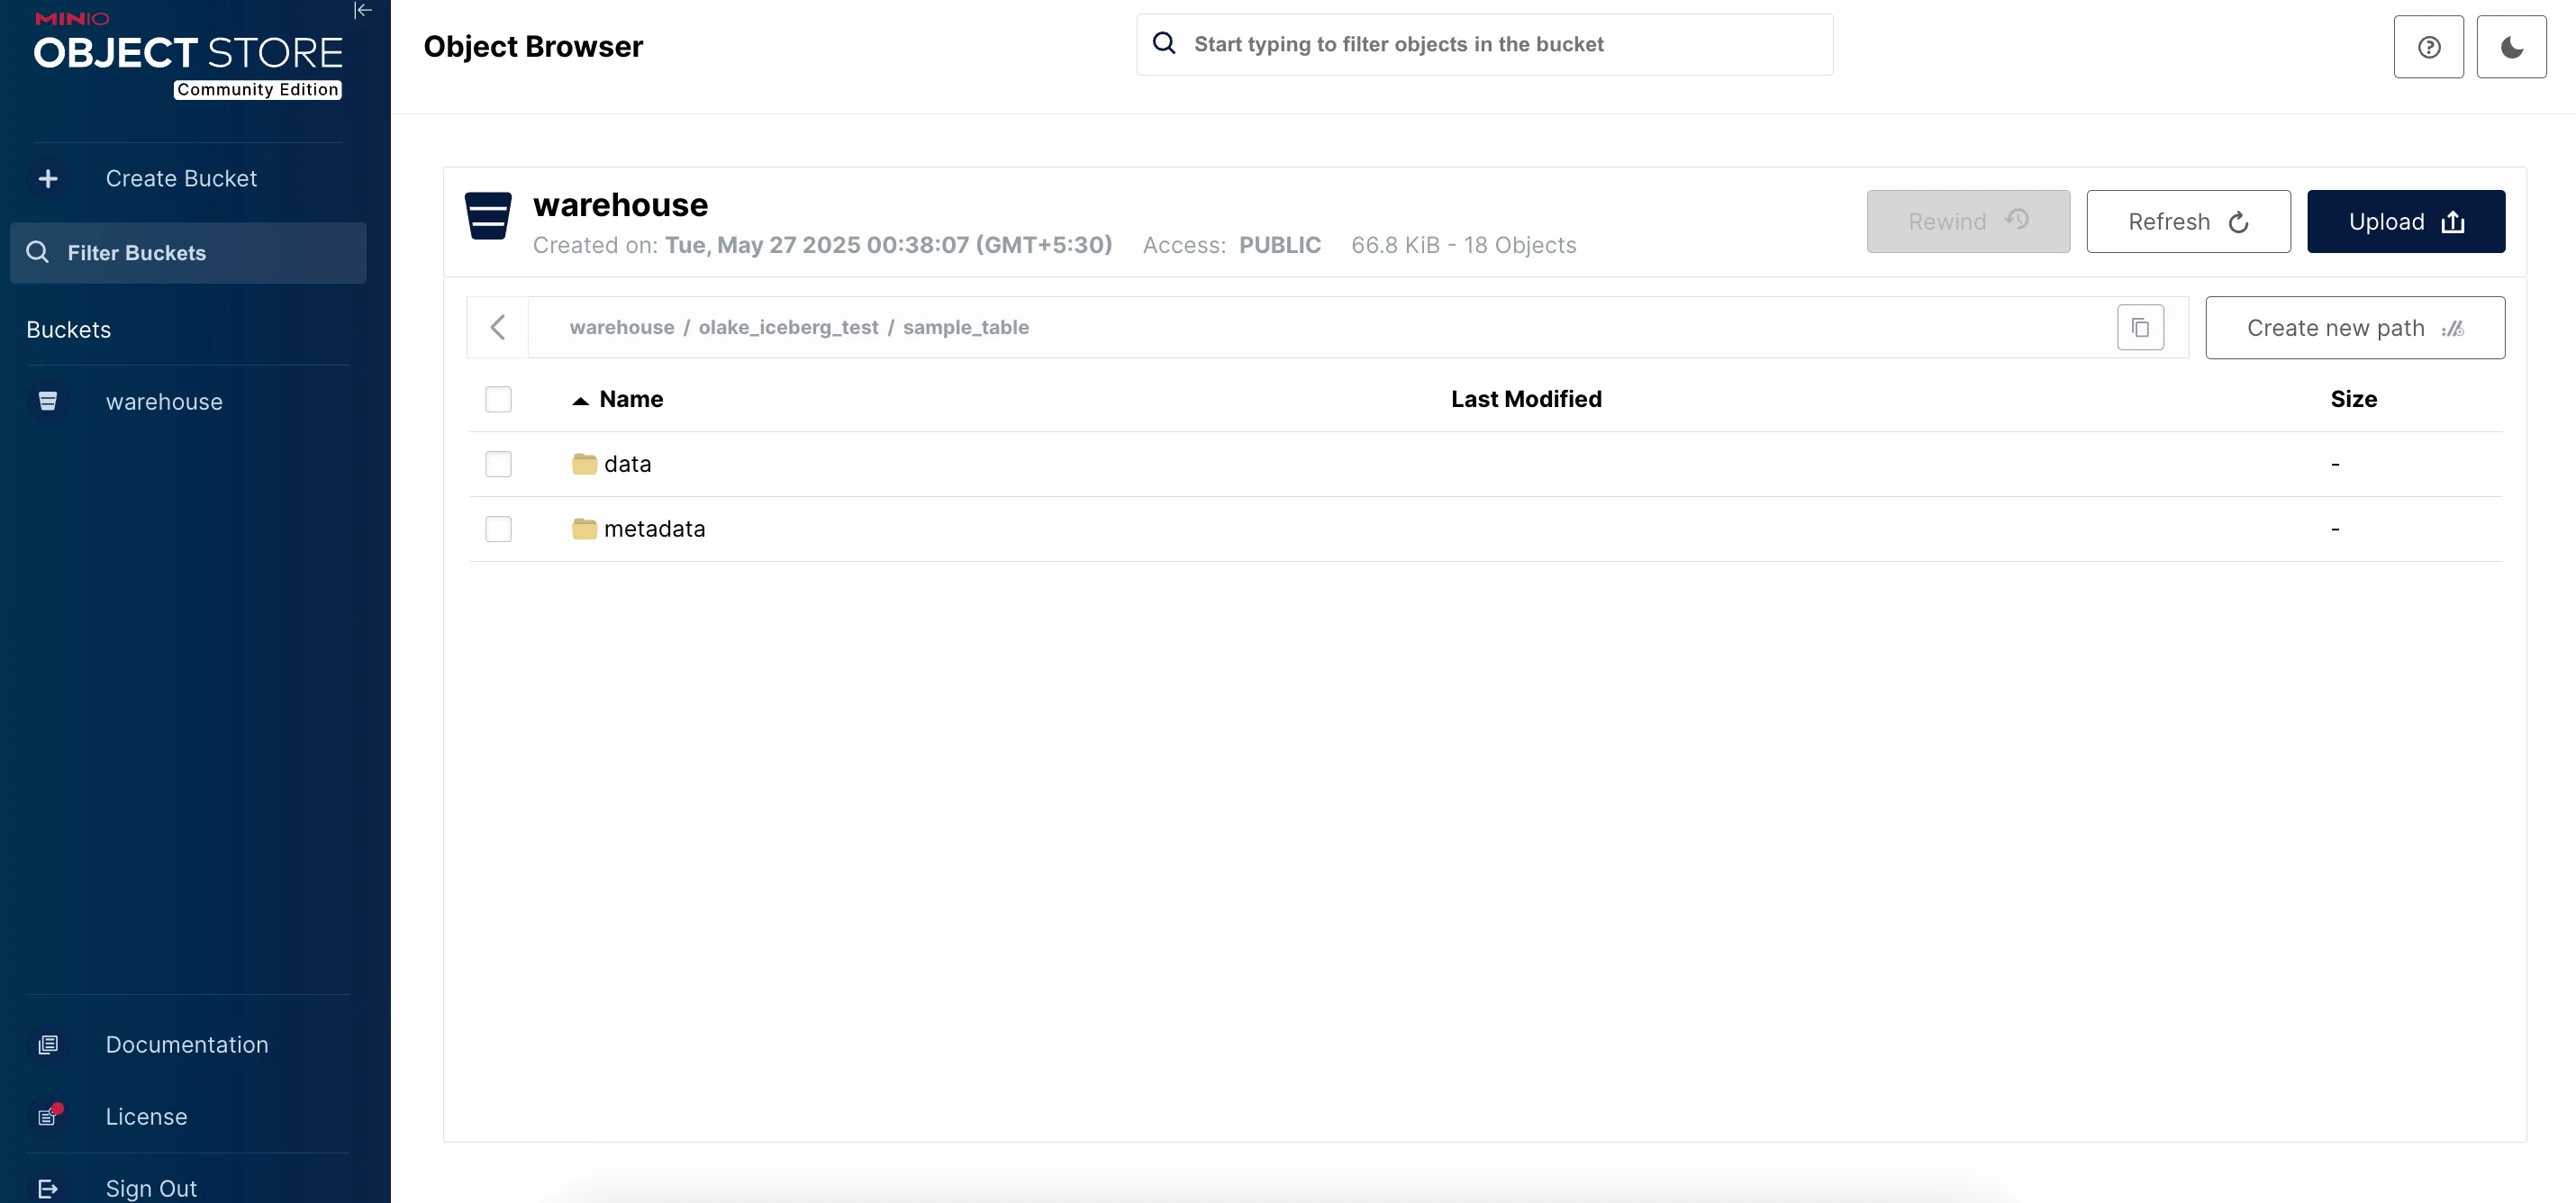Check the metadata folder checkbox

498,529
